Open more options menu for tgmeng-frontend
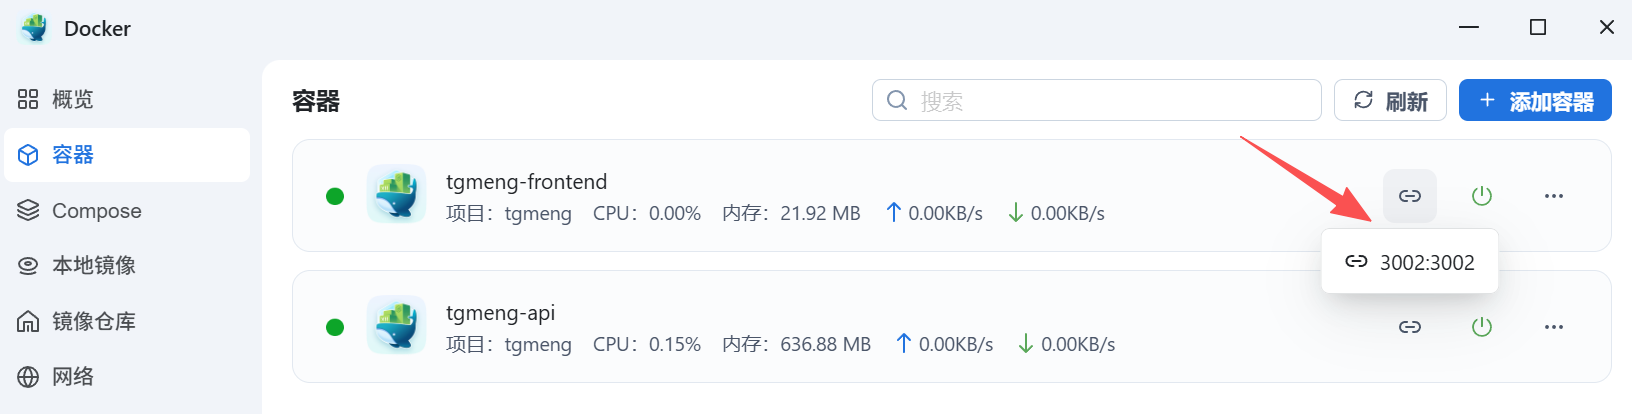The width and height of the screenshot is (1632, 414). click(x=1553, y=196)
